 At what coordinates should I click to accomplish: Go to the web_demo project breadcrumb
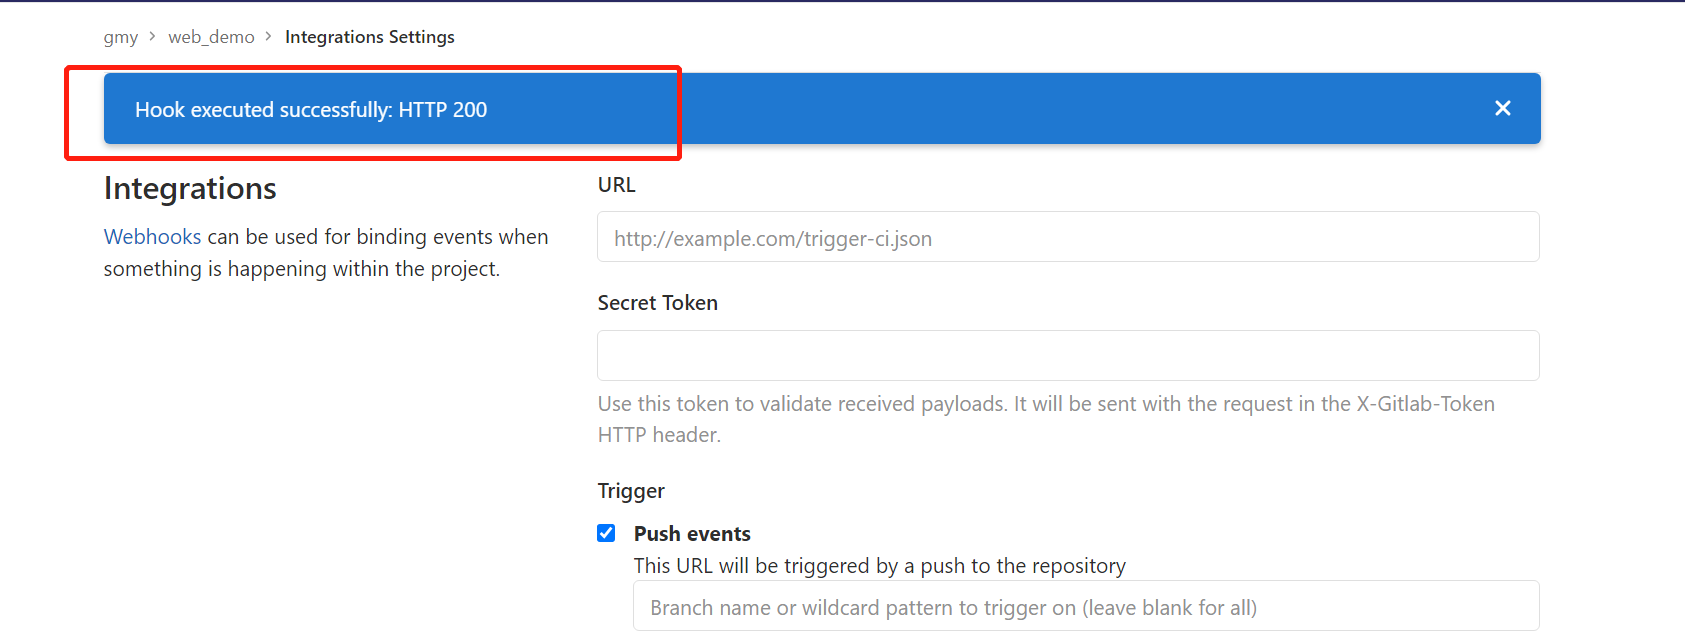click(x=211, y=37)
